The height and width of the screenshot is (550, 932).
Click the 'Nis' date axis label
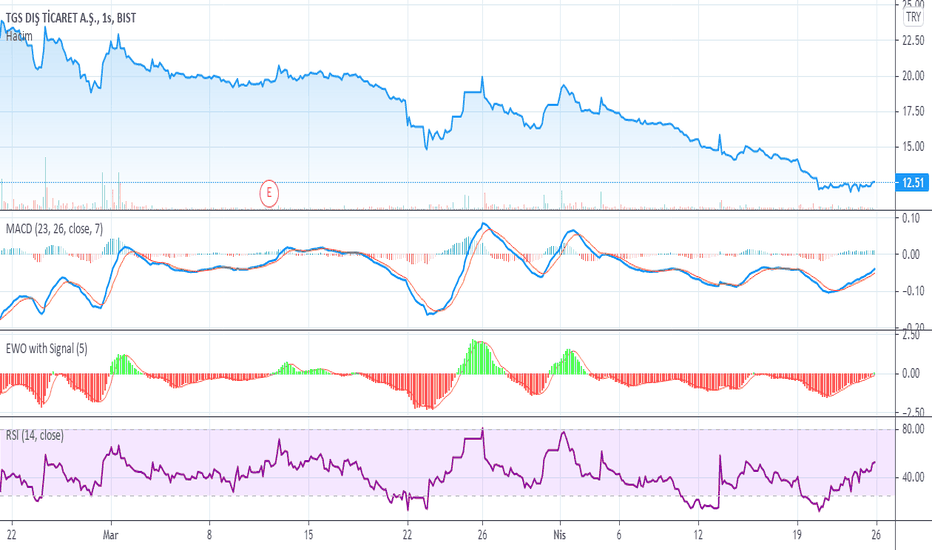(x=559, y=535)
